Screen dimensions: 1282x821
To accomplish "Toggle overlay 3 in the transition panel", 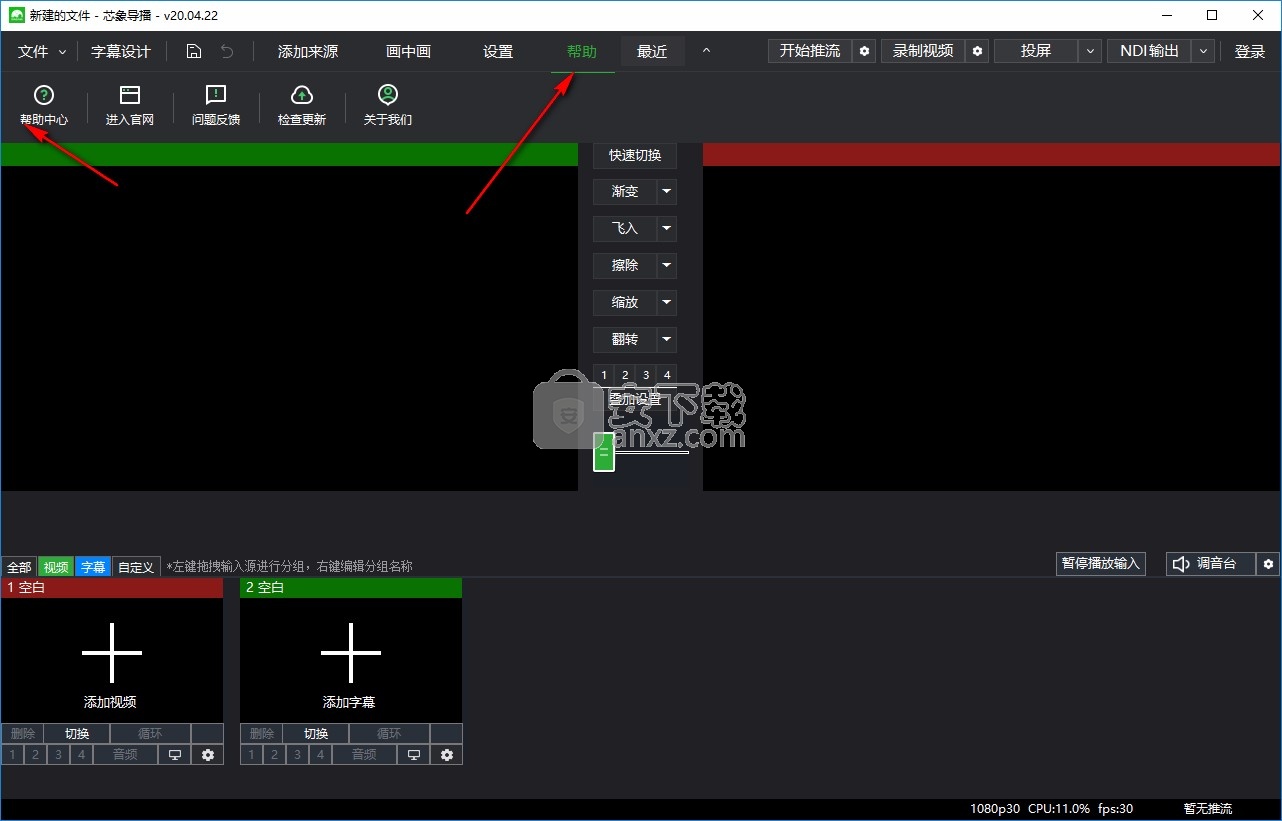I will (x=646, y=375).
